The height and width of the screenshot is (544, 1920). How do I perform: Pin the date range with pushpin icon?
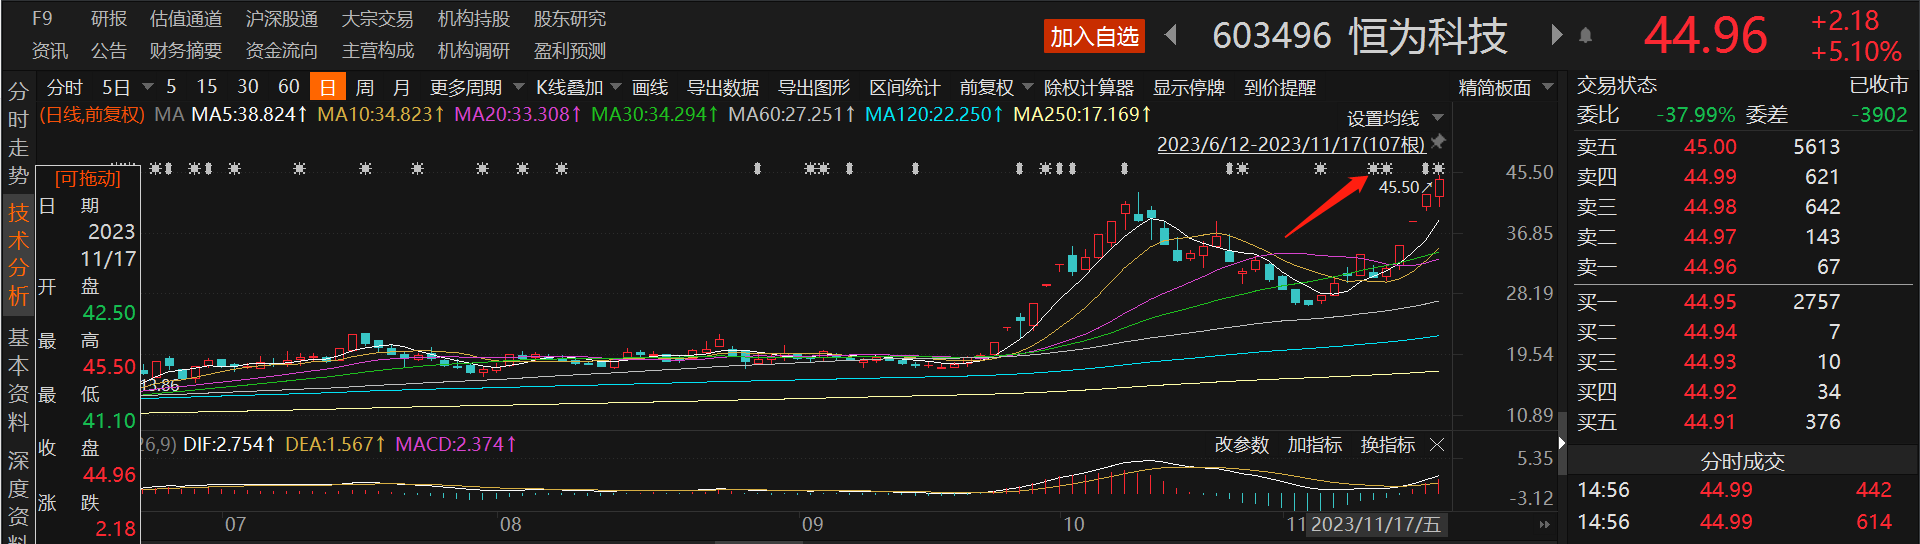tap(1438, 143)
